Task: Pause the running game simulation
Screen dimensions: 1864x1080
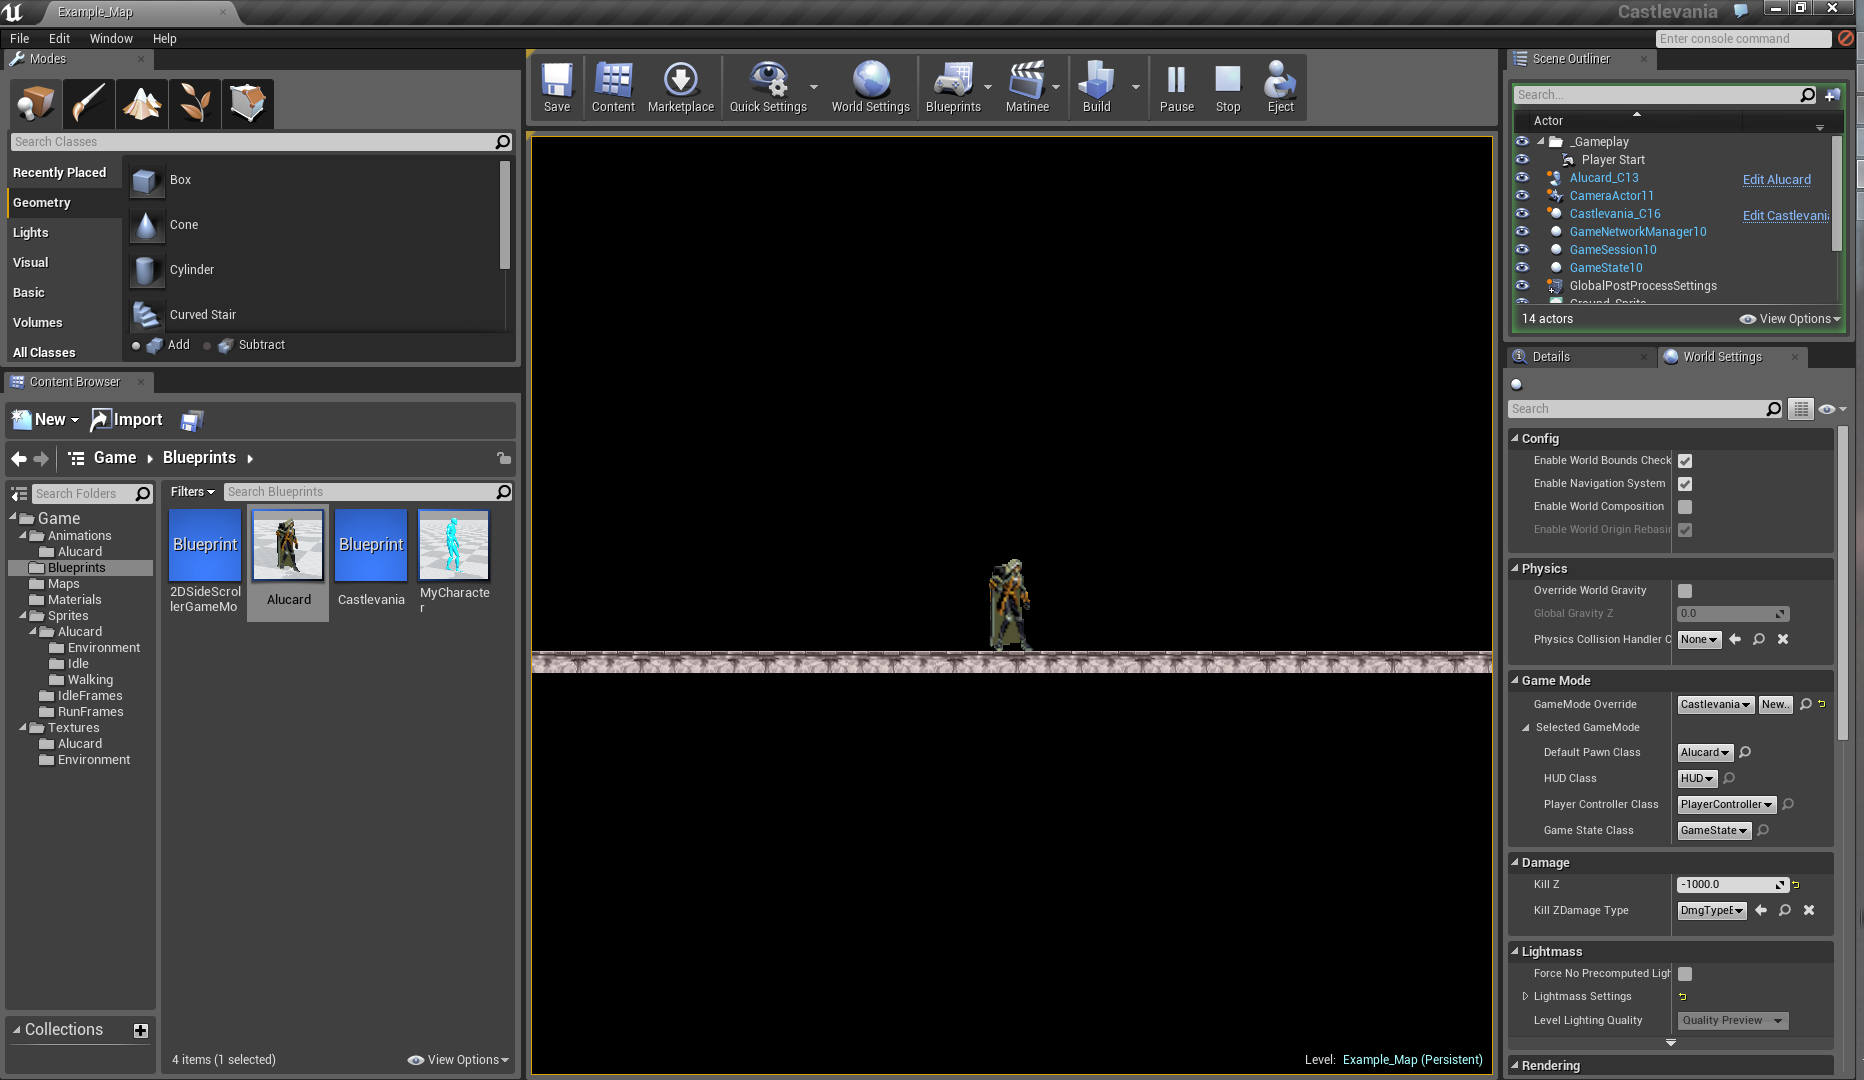Action: 1176,87
